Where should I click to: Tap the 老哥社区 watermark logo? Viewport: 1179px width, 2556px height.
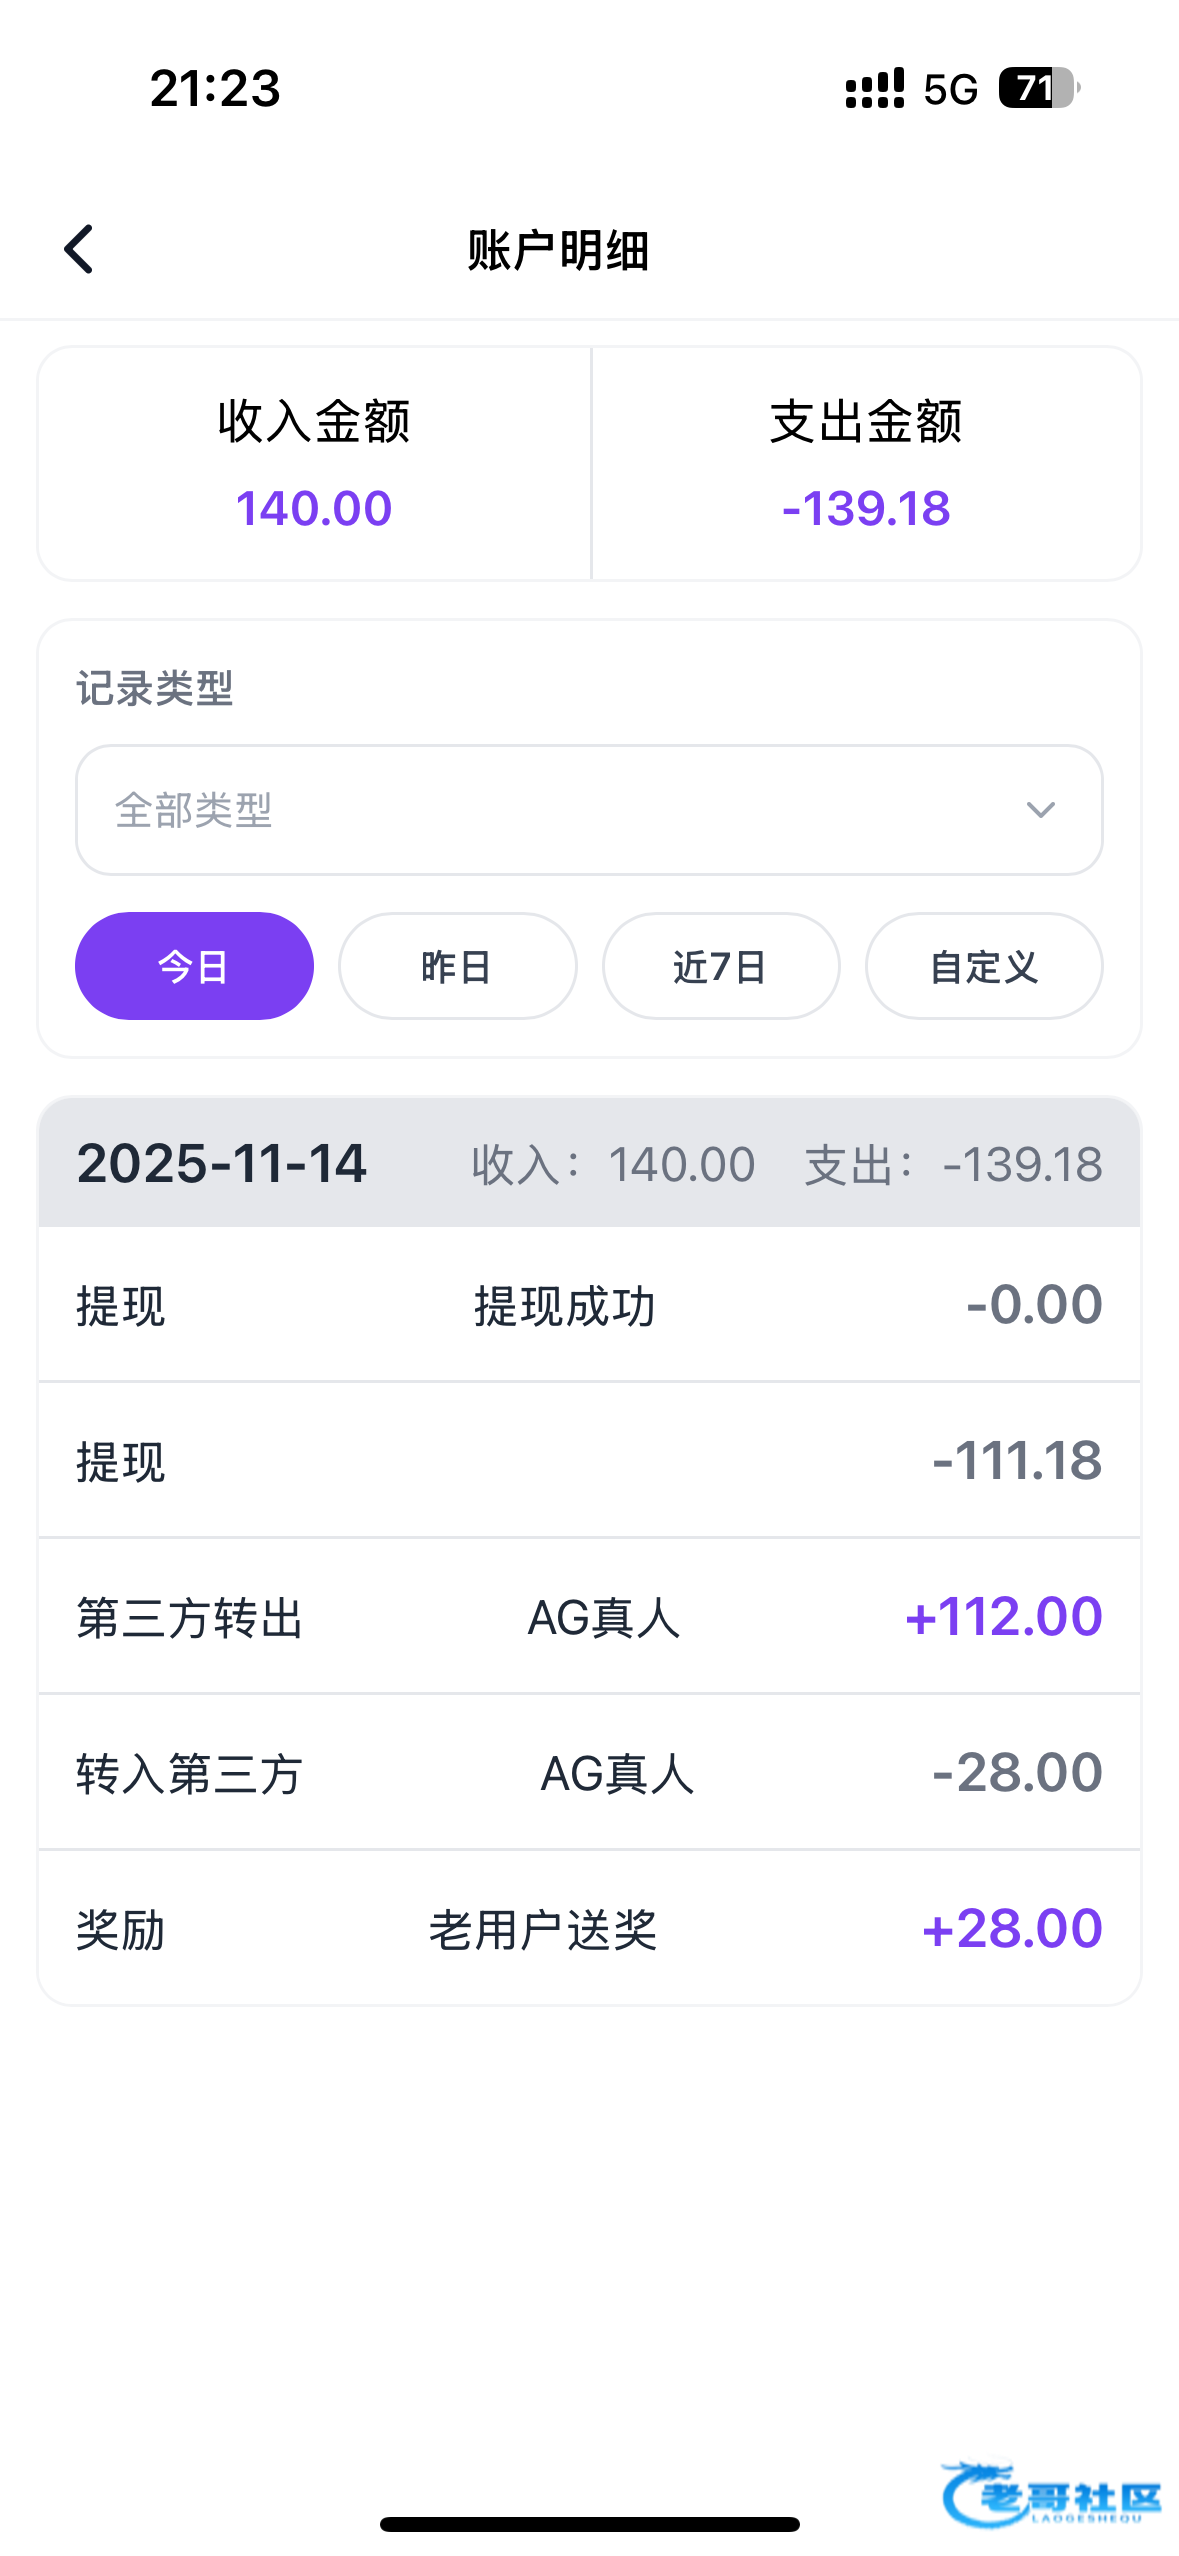coord(1052,2495)
